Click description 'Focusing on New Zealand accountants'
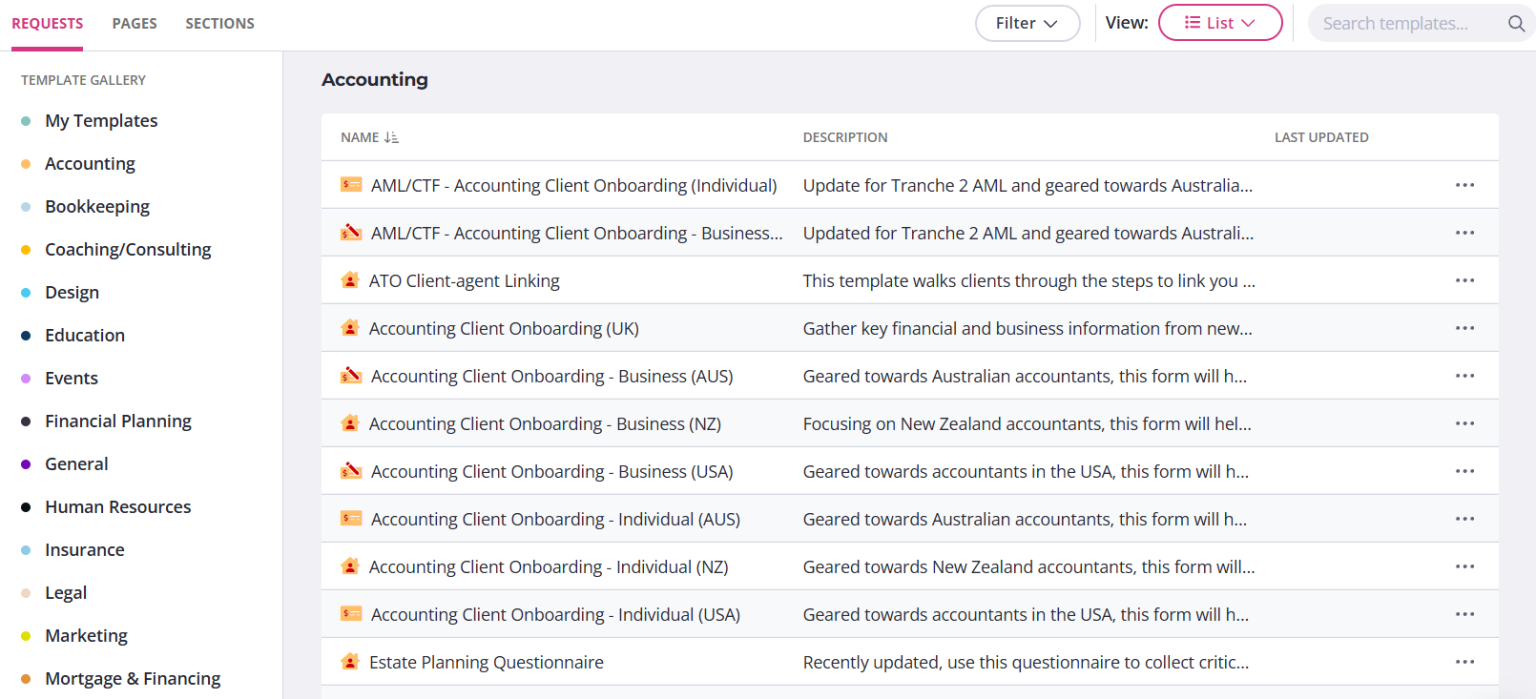The height and width of the screenshot is (699, 1536). [x=1027, y=424]
